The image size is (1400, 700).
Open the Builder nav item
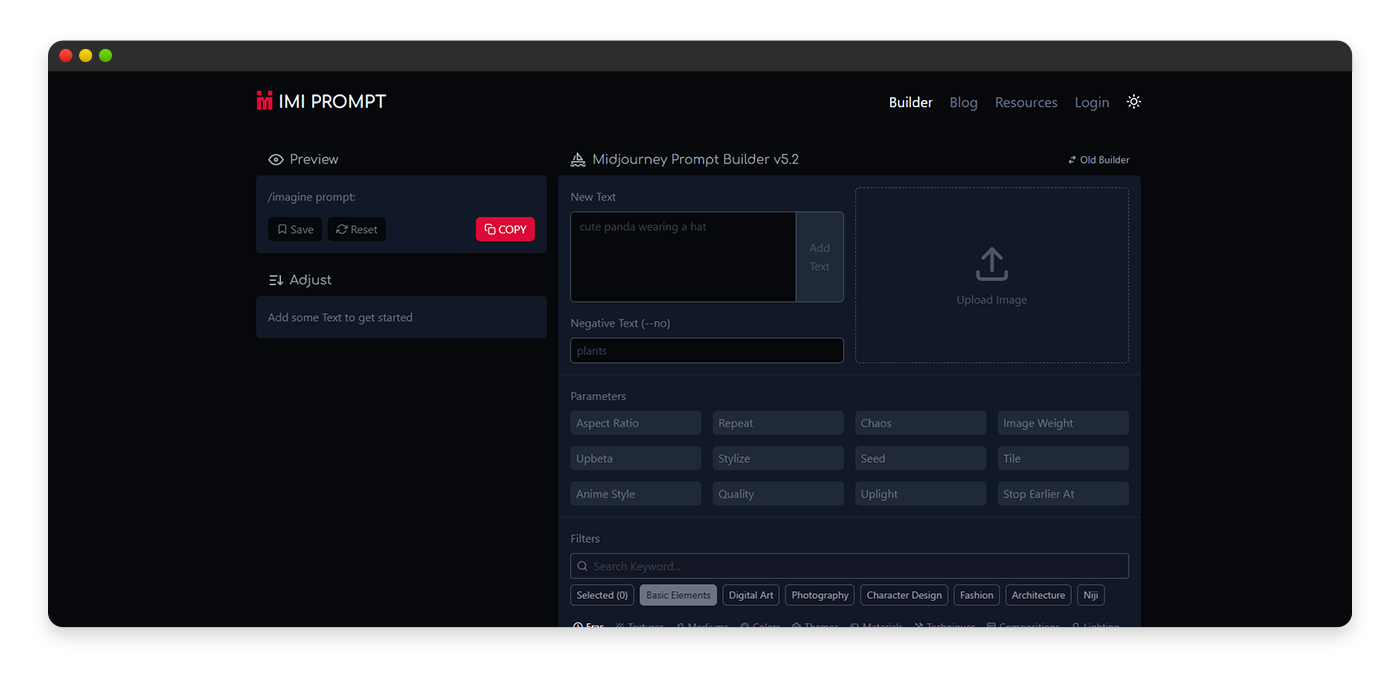tap(911, 102)
